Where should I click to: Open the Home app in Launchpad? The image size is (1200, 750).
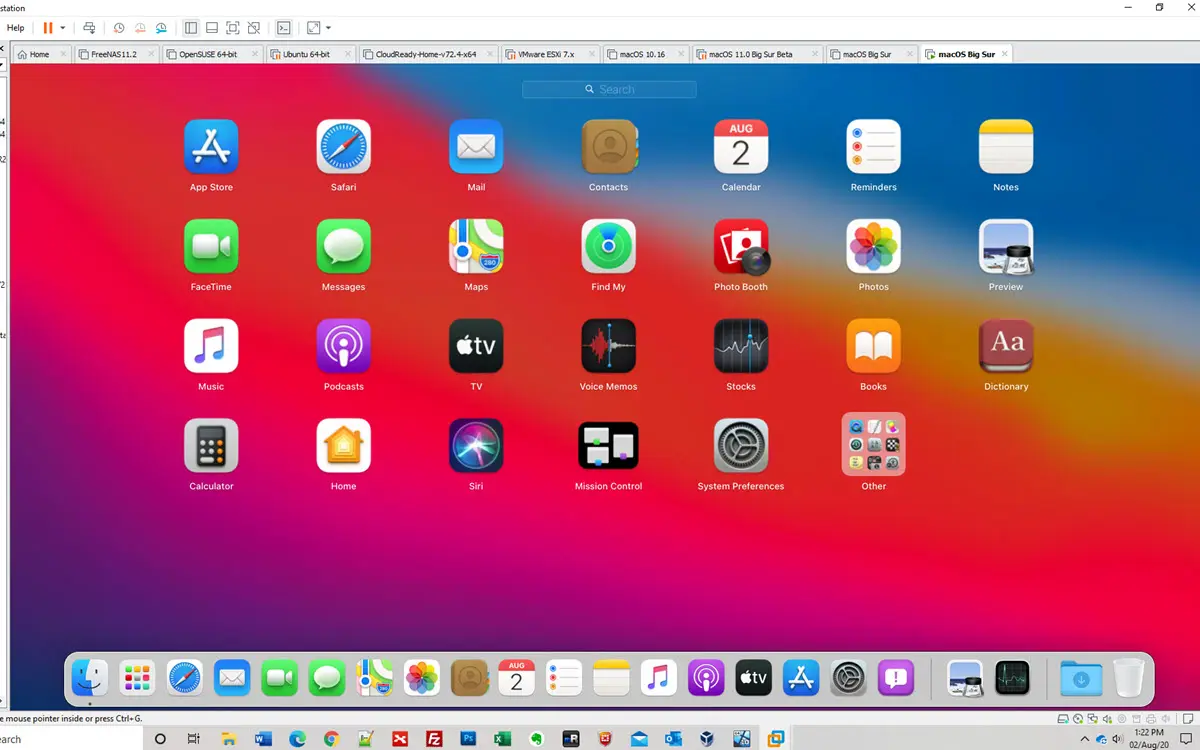coord(343,446)
